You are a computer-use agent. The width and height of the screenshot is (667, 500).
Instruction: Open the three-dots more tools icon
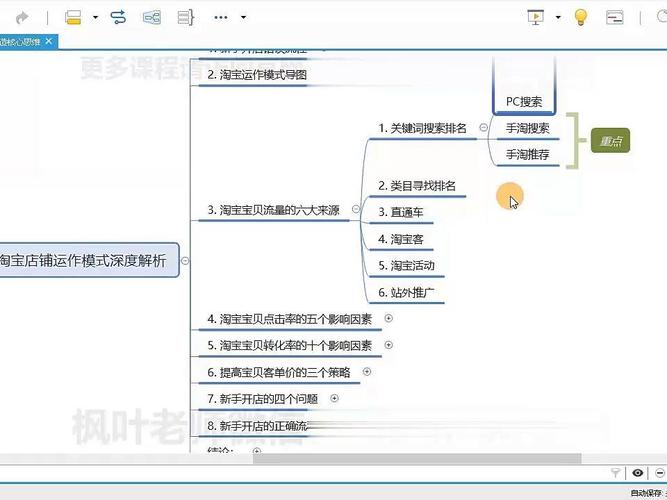221,17
